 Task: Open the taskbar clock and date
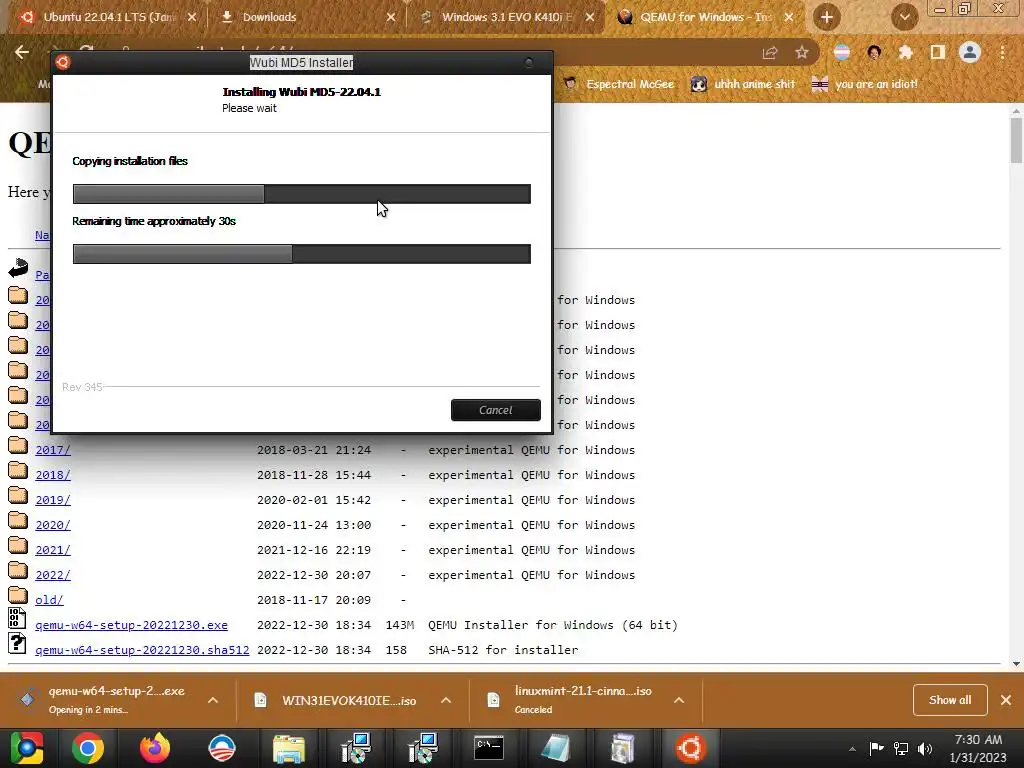coord(978,748)
